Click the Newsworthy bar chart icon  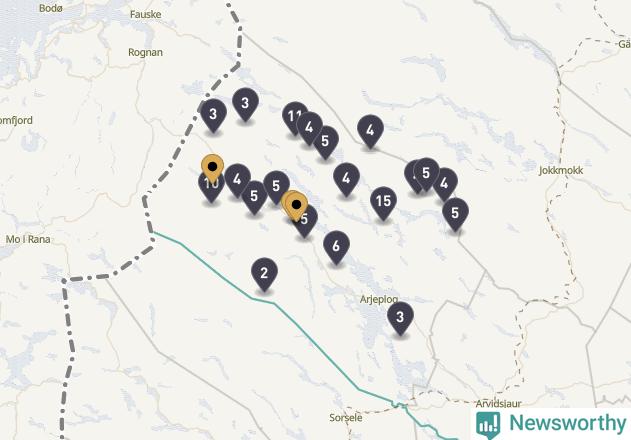488,425
